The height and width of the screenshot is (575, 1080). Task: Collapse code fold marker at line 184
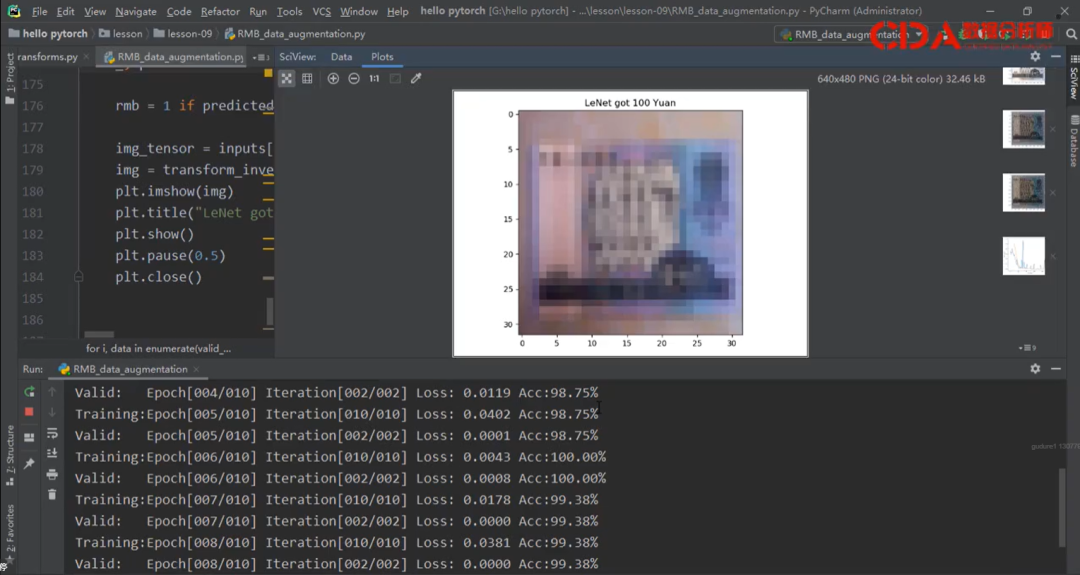pyautogui.click(x=79, y=277)
